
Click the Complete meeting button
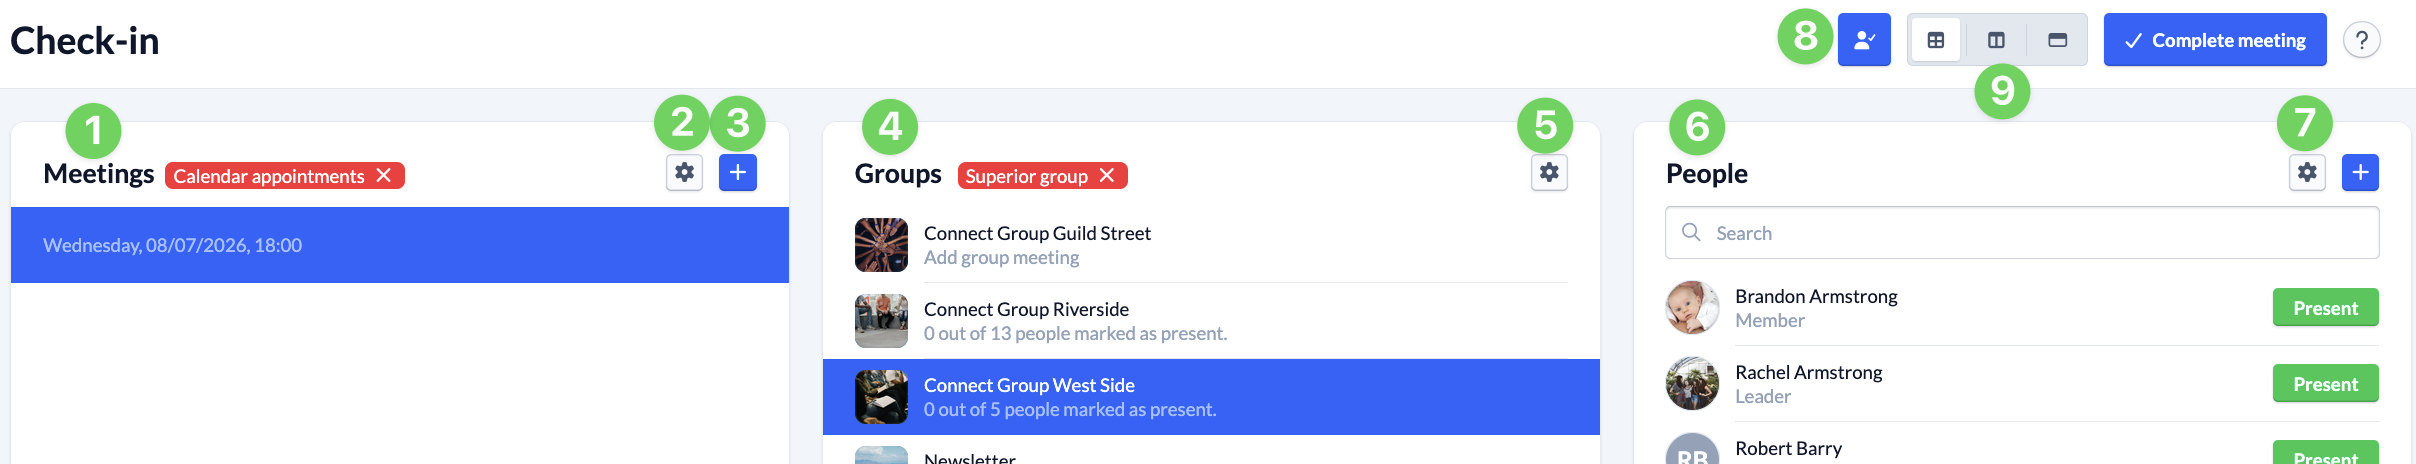pos(2215,40)
